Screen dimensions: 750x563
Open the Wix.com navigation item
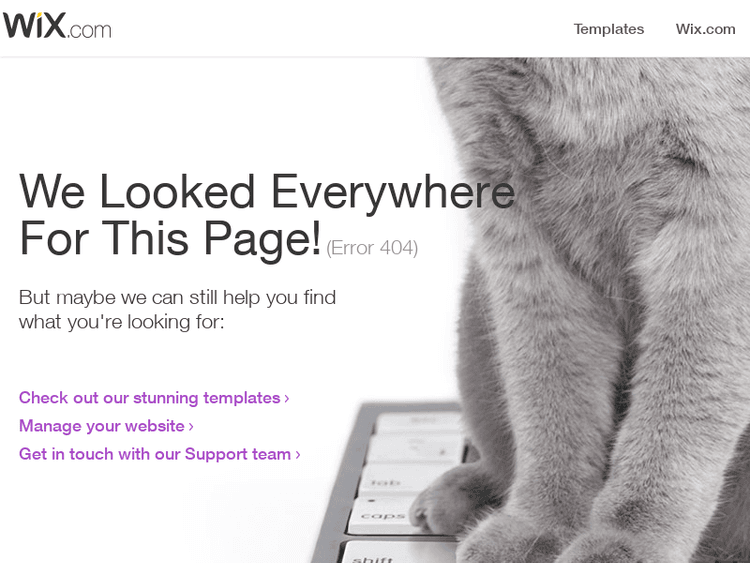pyautogui.click(x=705, y=29)
